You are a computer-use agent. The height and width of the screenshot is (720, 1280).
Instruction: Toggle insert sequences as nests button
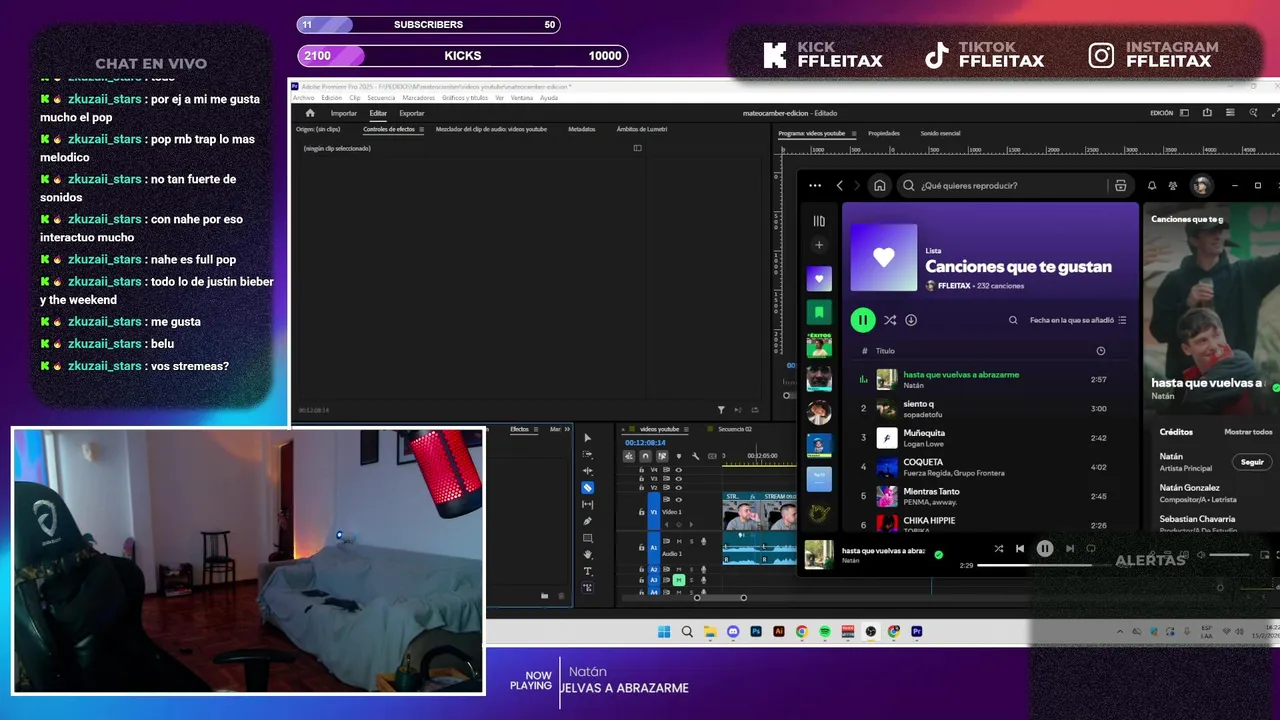click(629, 456)
